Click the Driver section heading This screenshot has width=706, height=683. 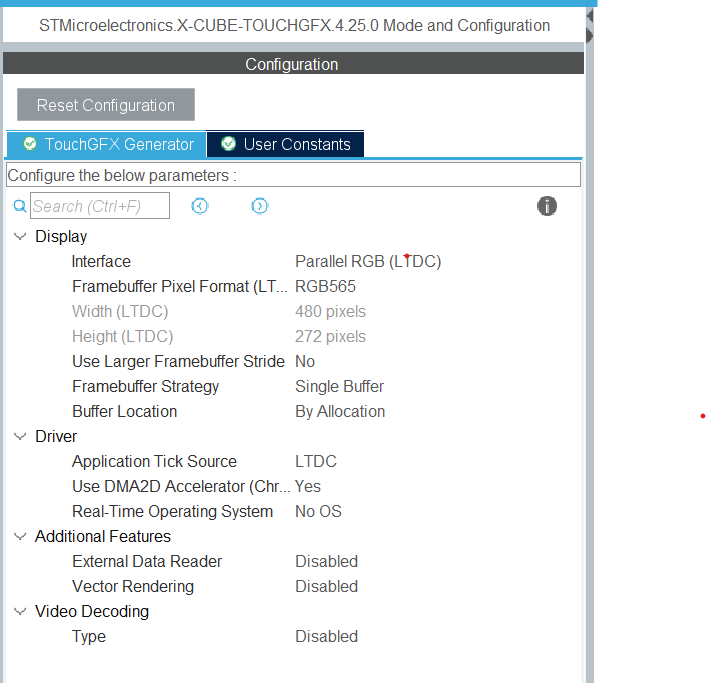(56, 436)
